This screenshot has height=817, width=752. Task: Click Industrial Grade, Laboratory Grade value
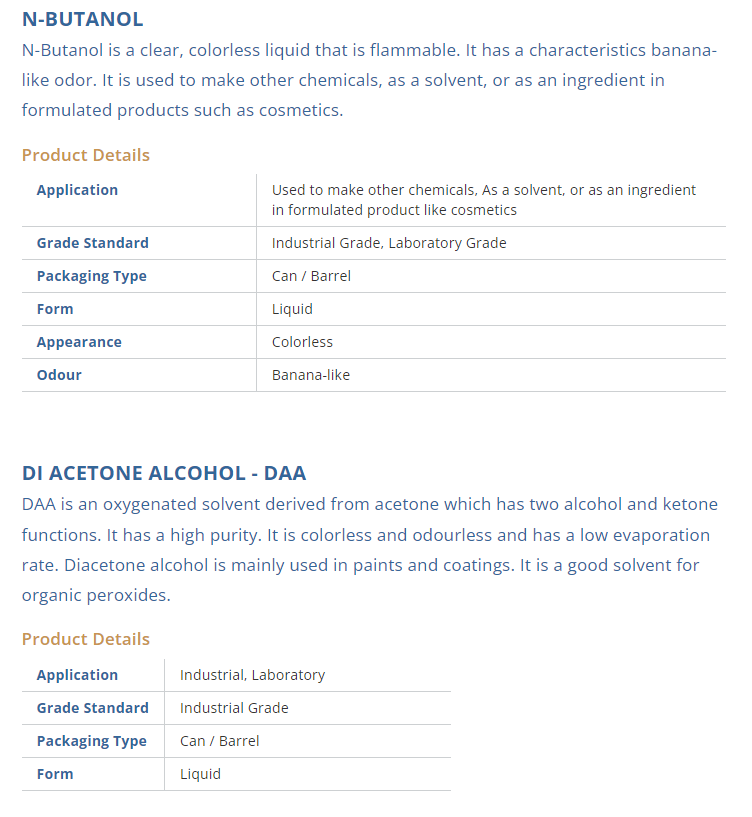tap(389, 243)
